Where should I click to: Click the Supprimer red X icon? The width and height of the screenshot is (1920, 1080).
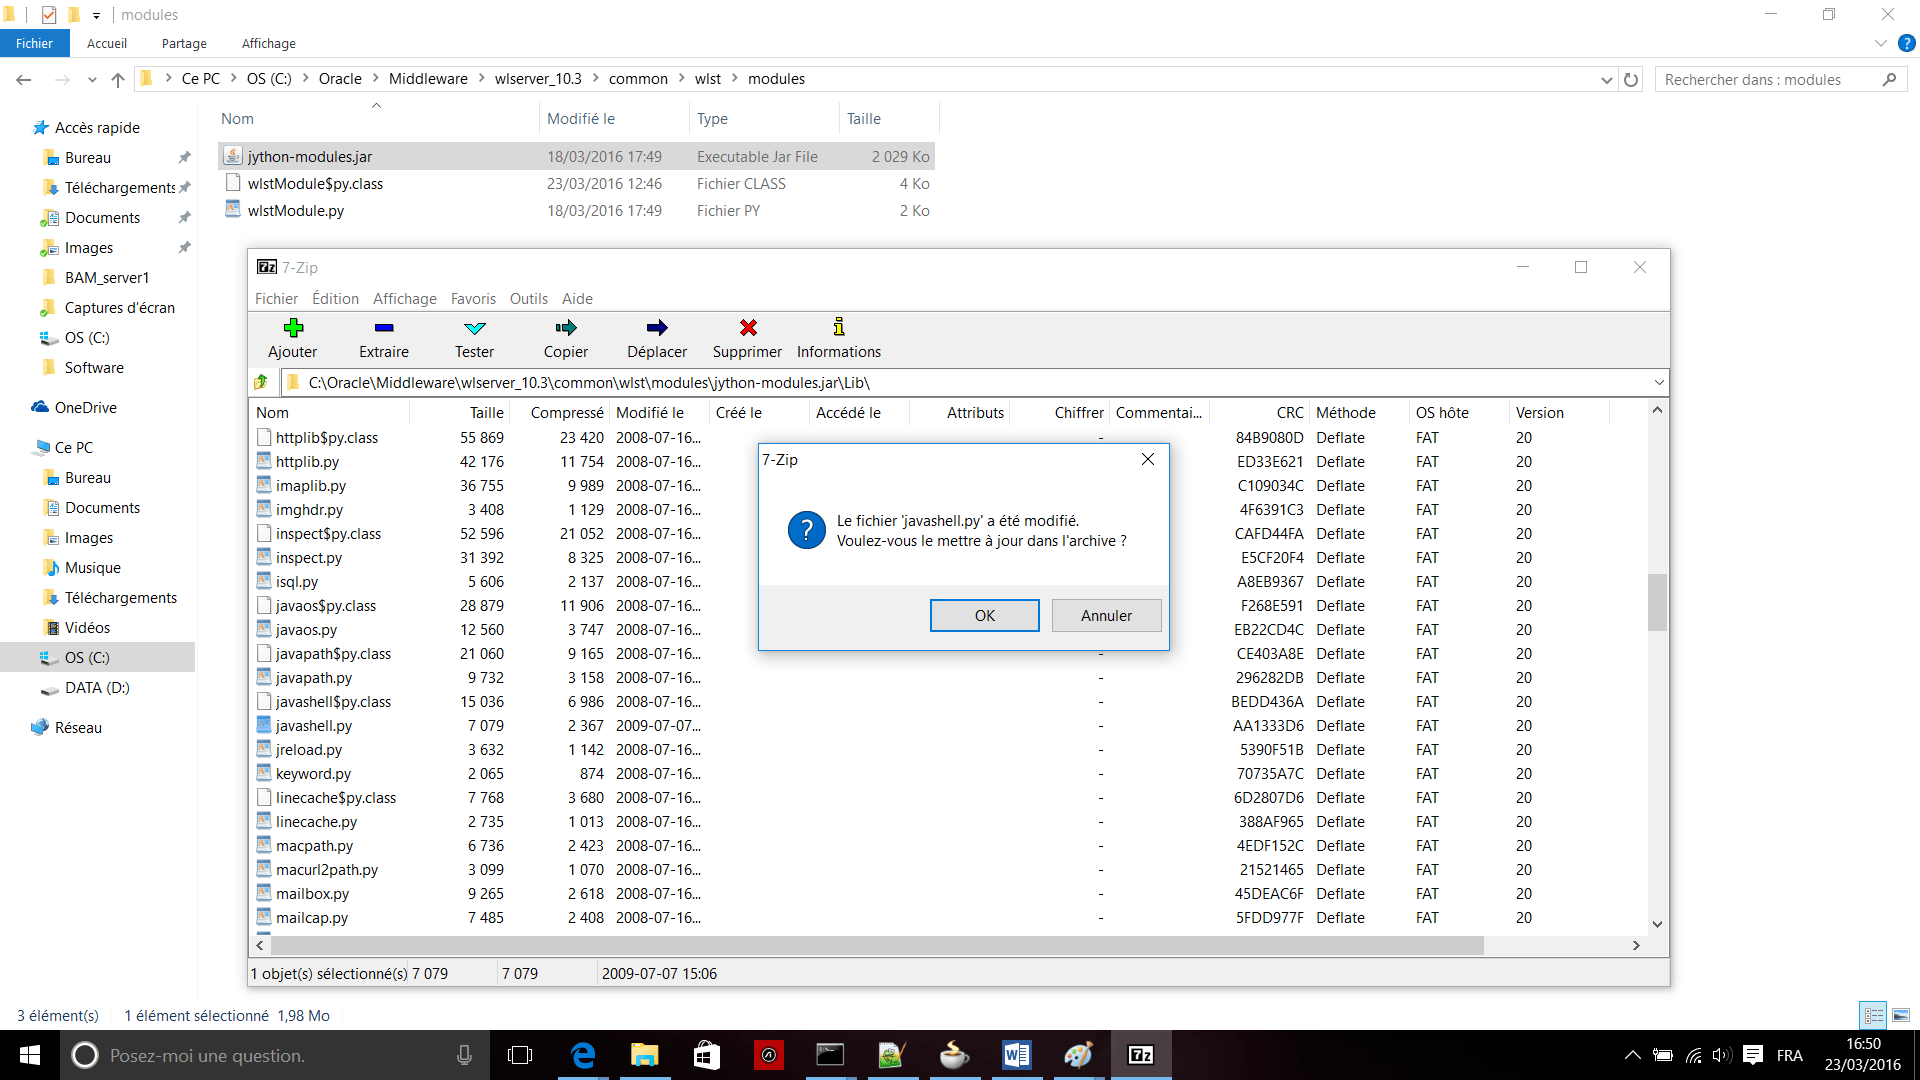748,328
